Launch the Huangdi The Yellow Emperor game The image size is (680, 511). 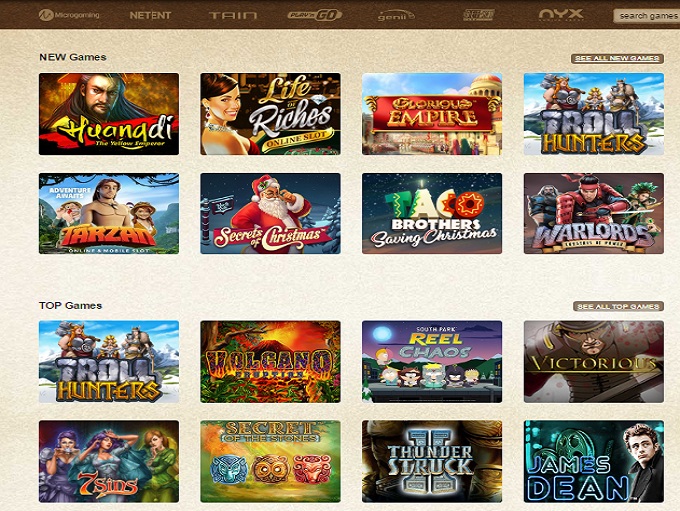[x=109, y=114]
